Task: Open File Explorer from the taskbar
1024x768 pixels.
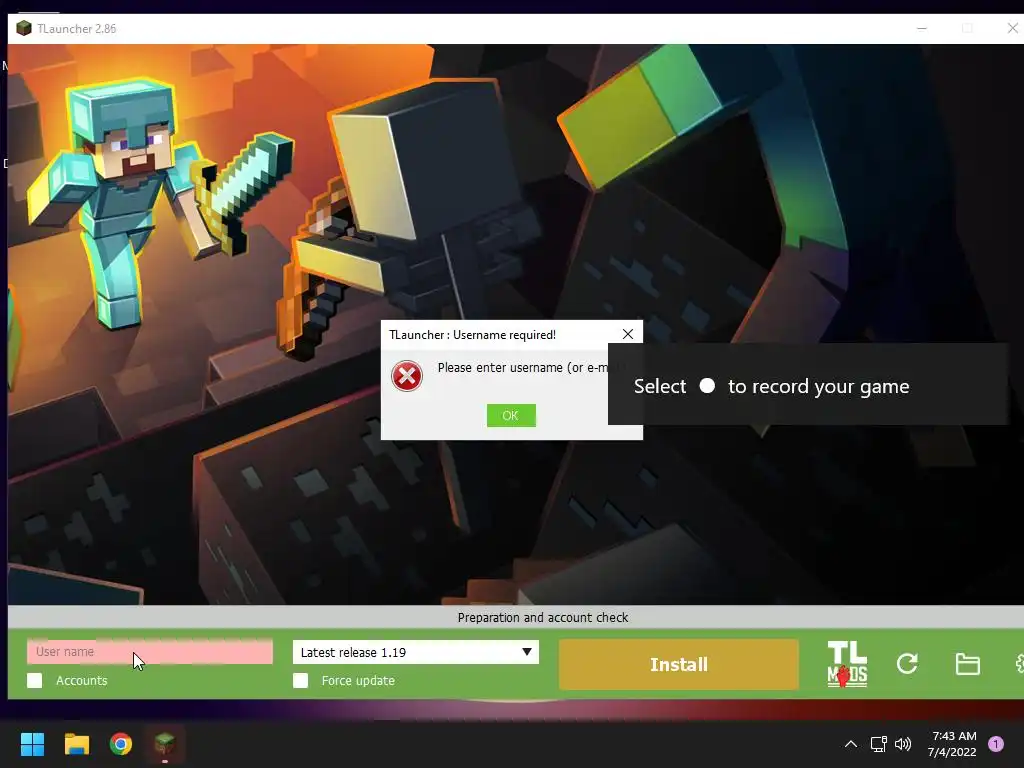Action: pyautogui.click(x=76, y=744)
